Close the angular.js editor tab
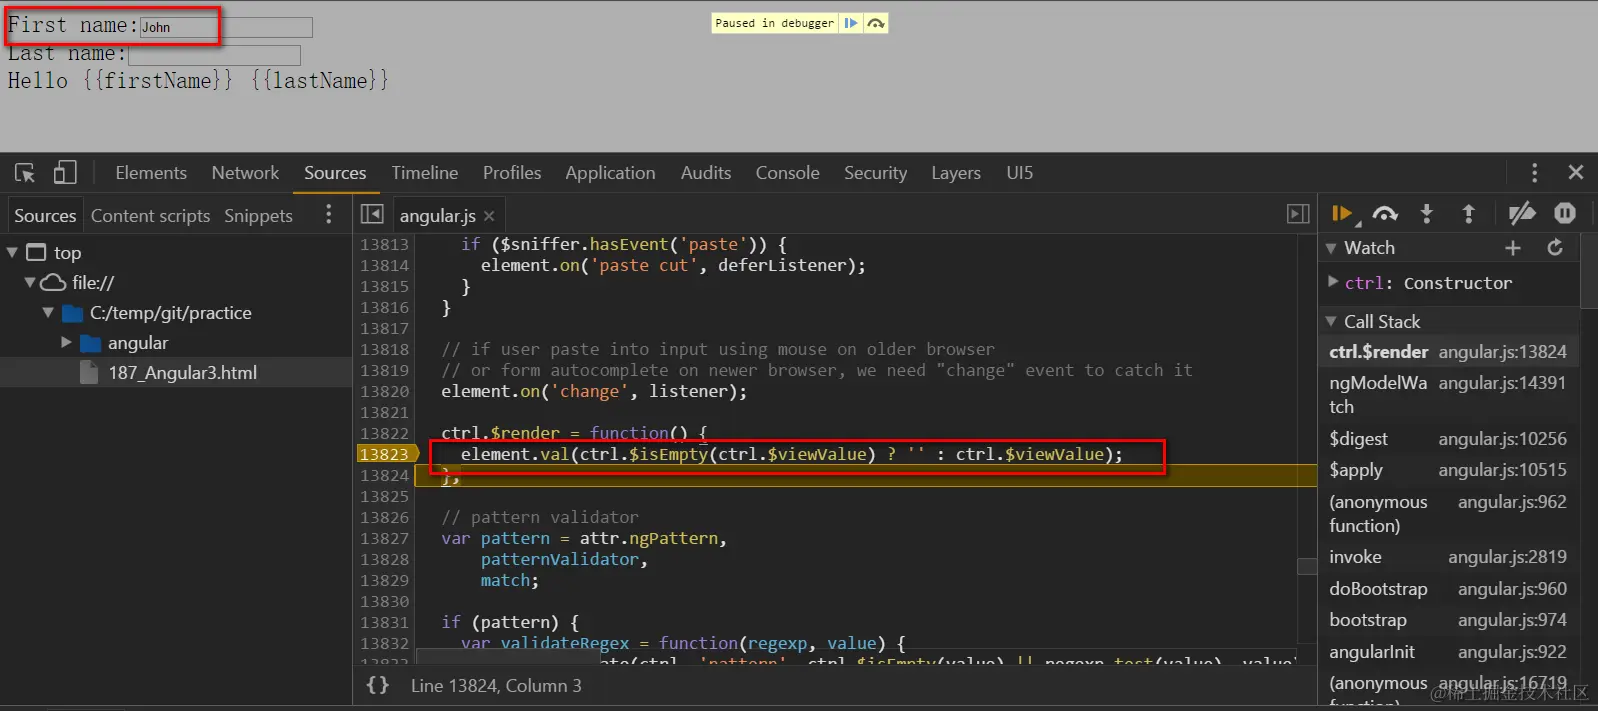This screenshot has height=711, width=1598. click(x=489, y=216)
